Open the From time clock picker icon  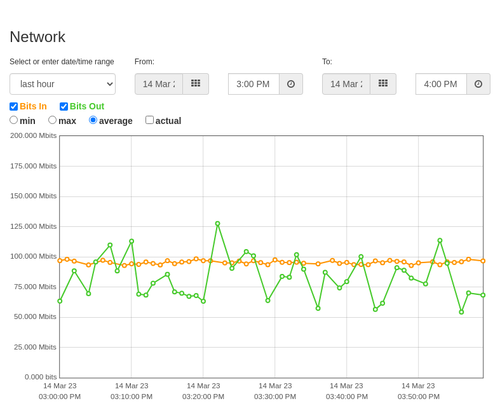pos(291,84)
